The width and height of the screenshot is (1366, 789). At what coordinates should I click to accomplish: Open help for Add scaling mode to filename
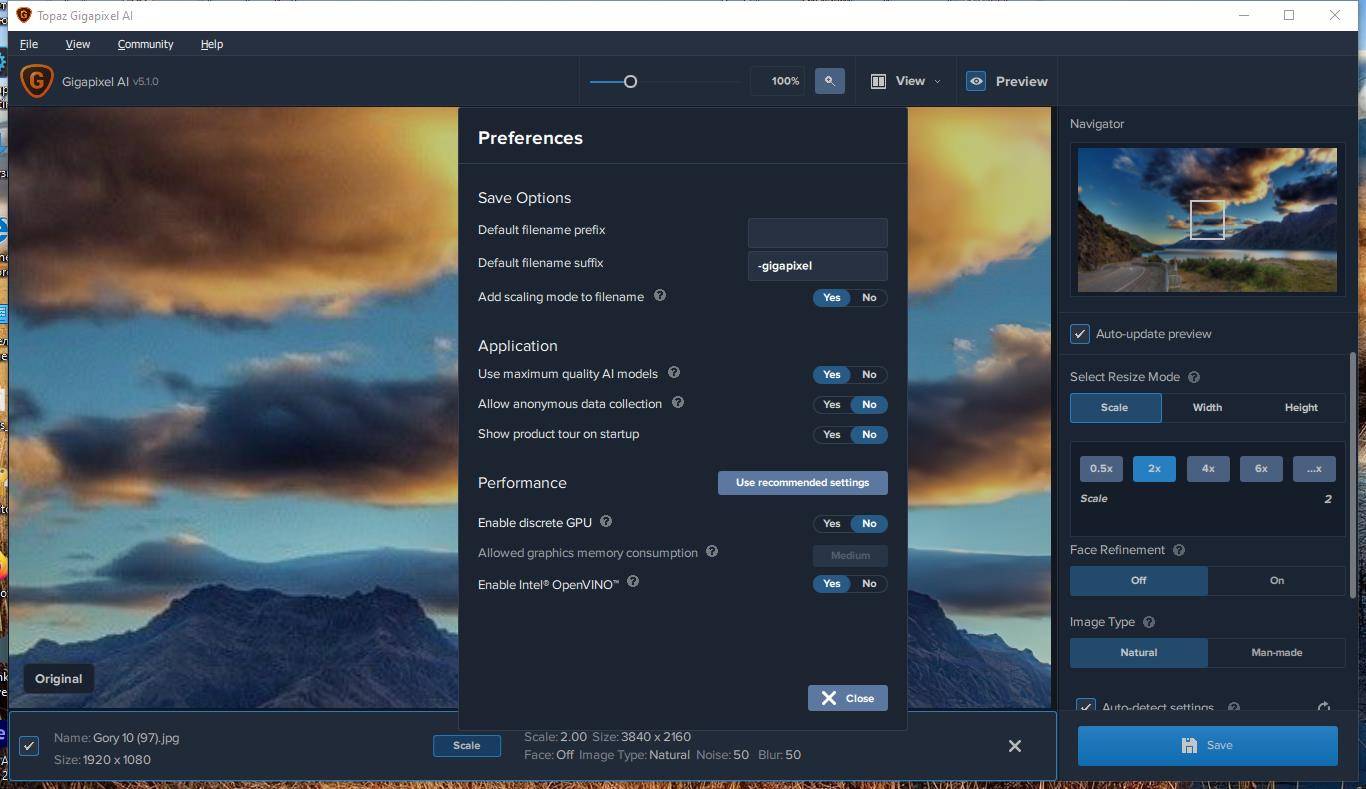[x=660, y=295]
